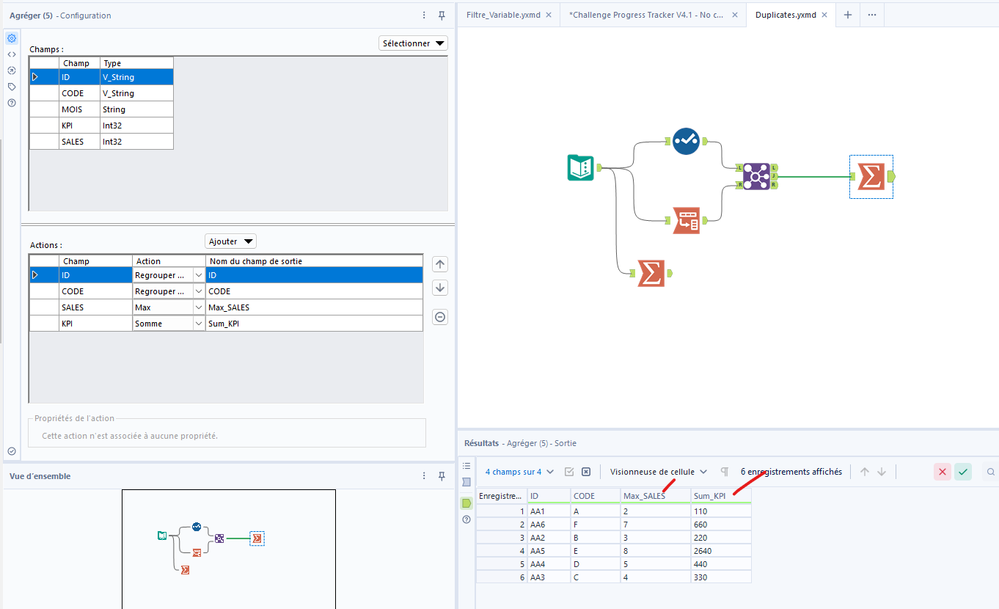Switch to Filtre_Variable.yxmd tab
Image resolution: width=999 pixels, height=609 pixels.
click(503, 15)
